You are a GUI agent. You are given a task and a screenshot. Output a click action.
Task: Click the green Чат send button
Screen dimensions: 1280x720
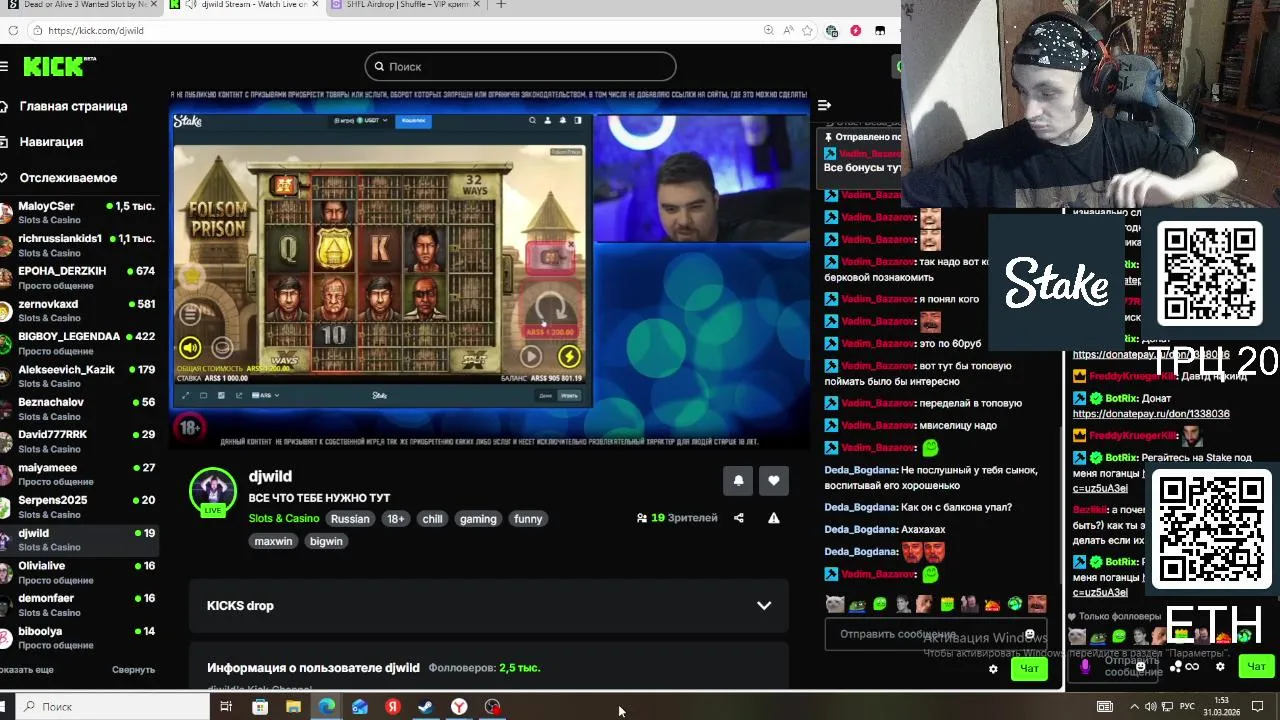pyautogui.click(x=1029, y=668)
